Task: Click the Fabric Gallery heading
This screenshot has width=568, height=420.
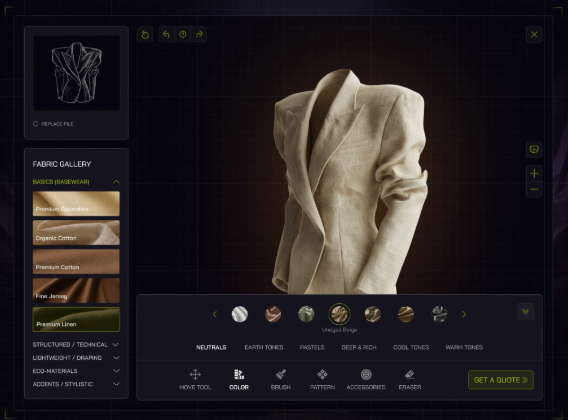Action: [x=62, y=164]
